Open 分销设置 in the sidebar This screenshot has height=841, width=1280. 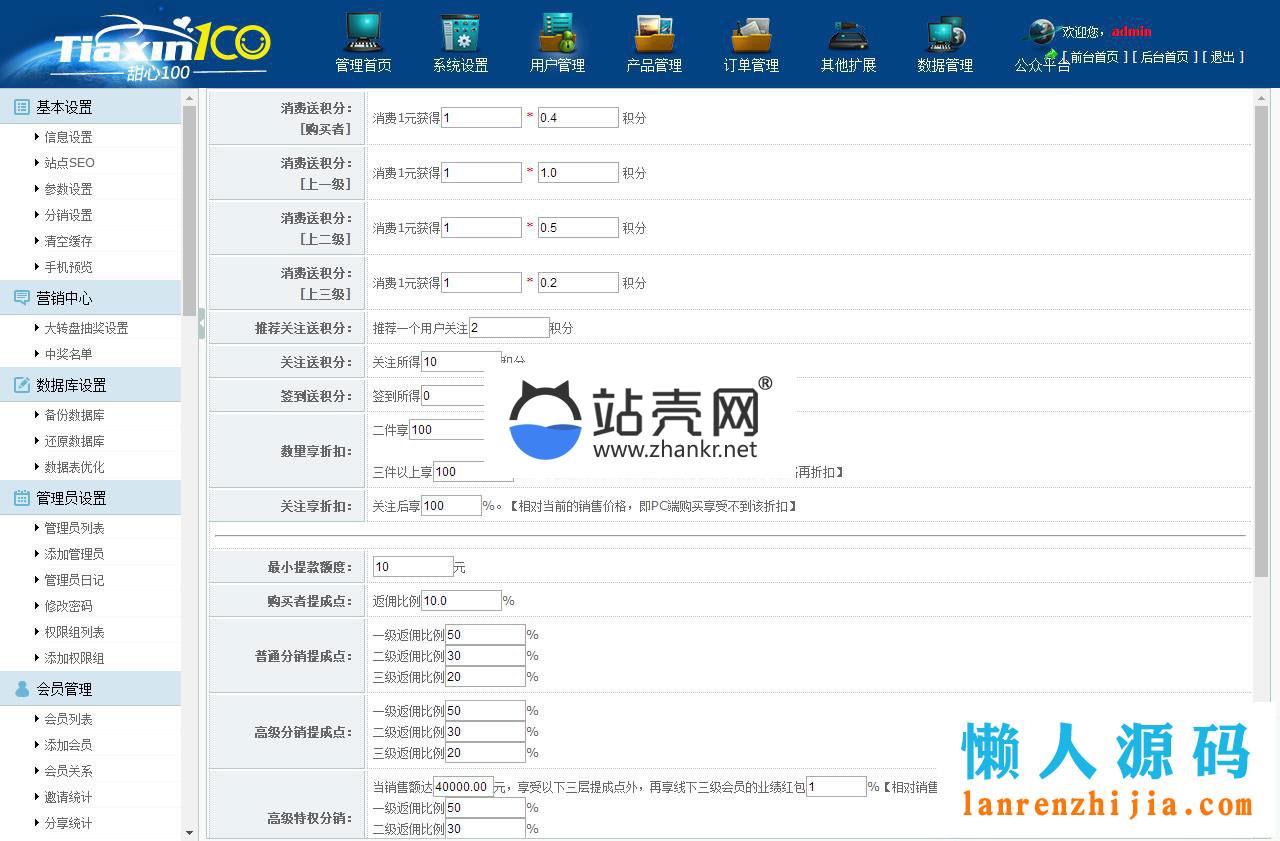pyautogui.click(x=68, y=215)
